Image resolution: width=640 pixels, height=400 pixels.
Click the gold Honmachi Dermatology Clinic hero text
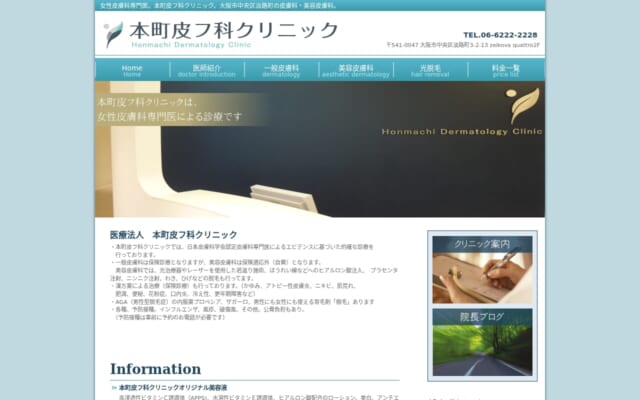coord(462,131)
